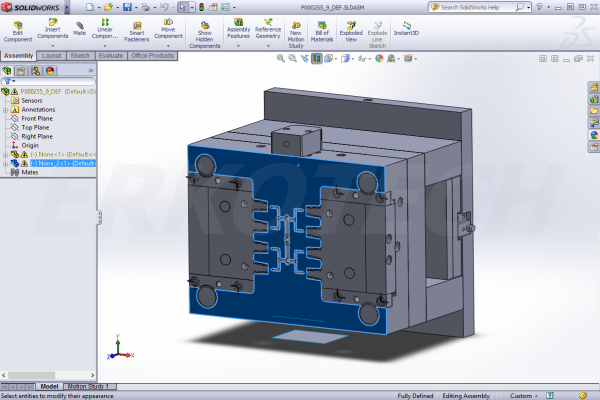Click Show Hidden Components

click(x=205, y=32)
